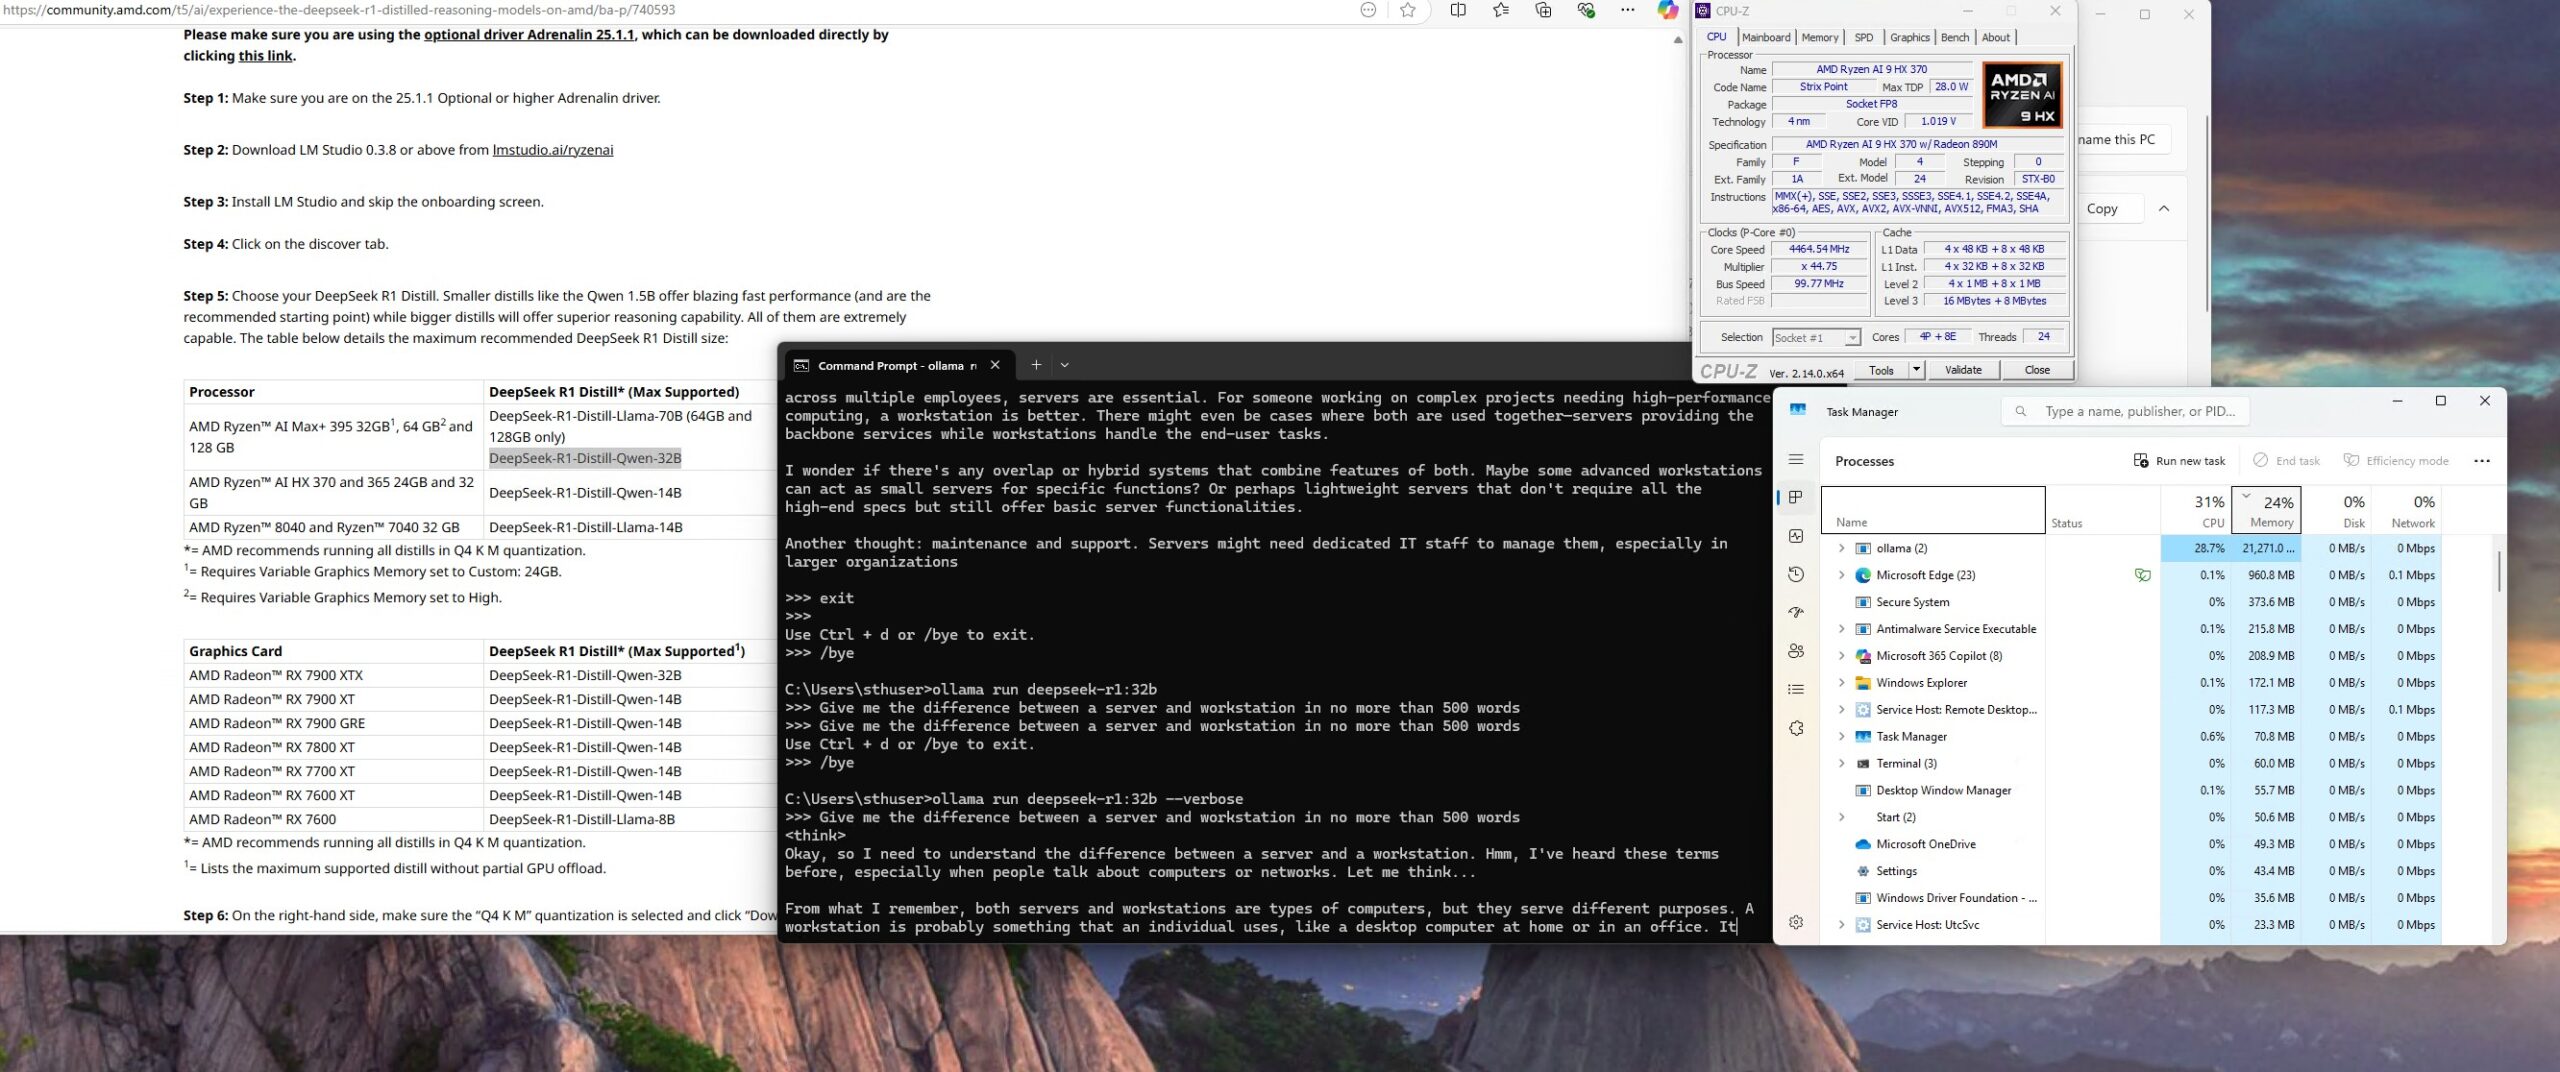2560x1072 pixels.
Task: Switch to Mainboard tab in CPU-Z
Action: (1766, 37)
